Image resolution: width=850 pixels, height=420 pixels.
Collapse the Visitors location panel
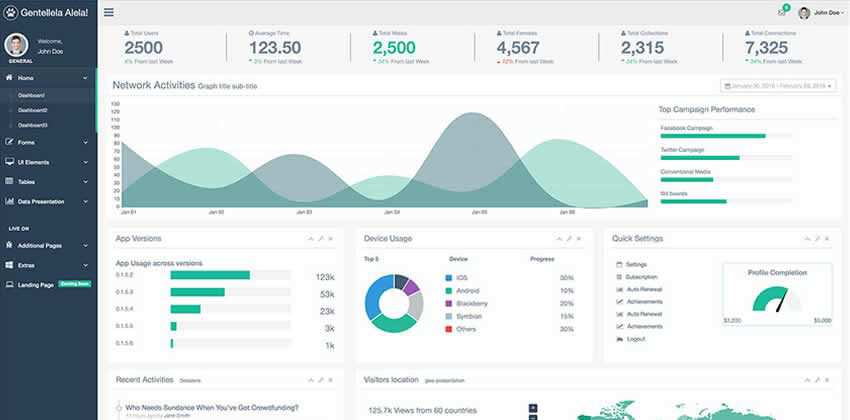tap(806, 380)
